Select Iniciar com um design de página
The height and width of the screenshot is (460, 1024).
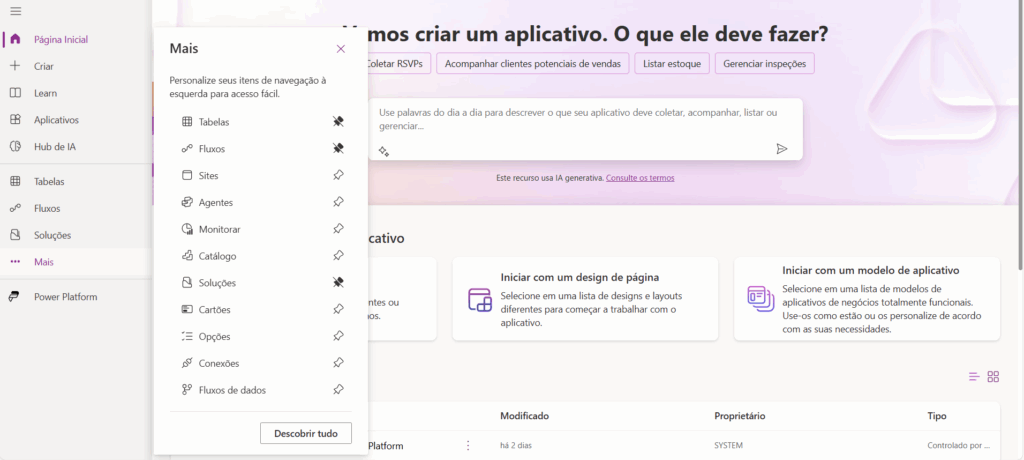[585, 299]
